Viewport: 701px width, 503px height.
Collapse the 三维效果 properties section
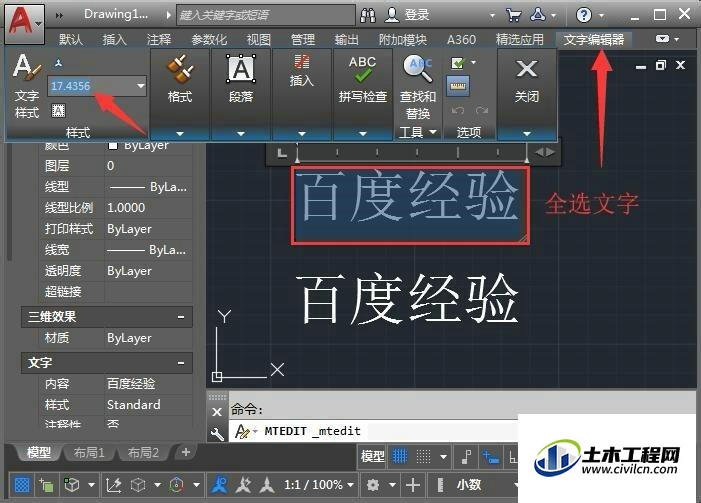(x=181, y=317)
